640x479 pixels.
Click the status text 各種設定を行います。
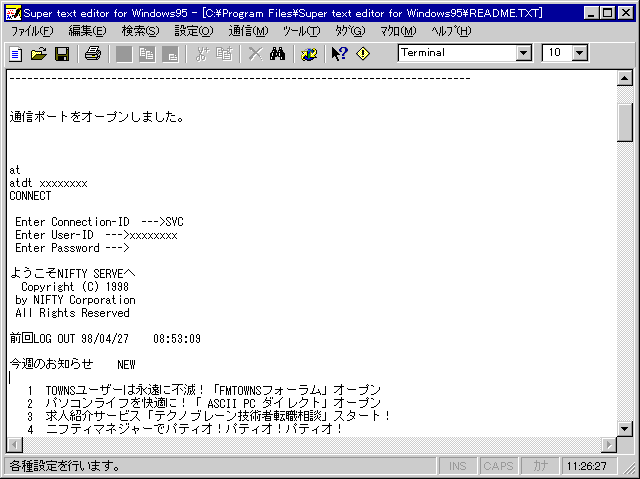[x=64, y=466]
